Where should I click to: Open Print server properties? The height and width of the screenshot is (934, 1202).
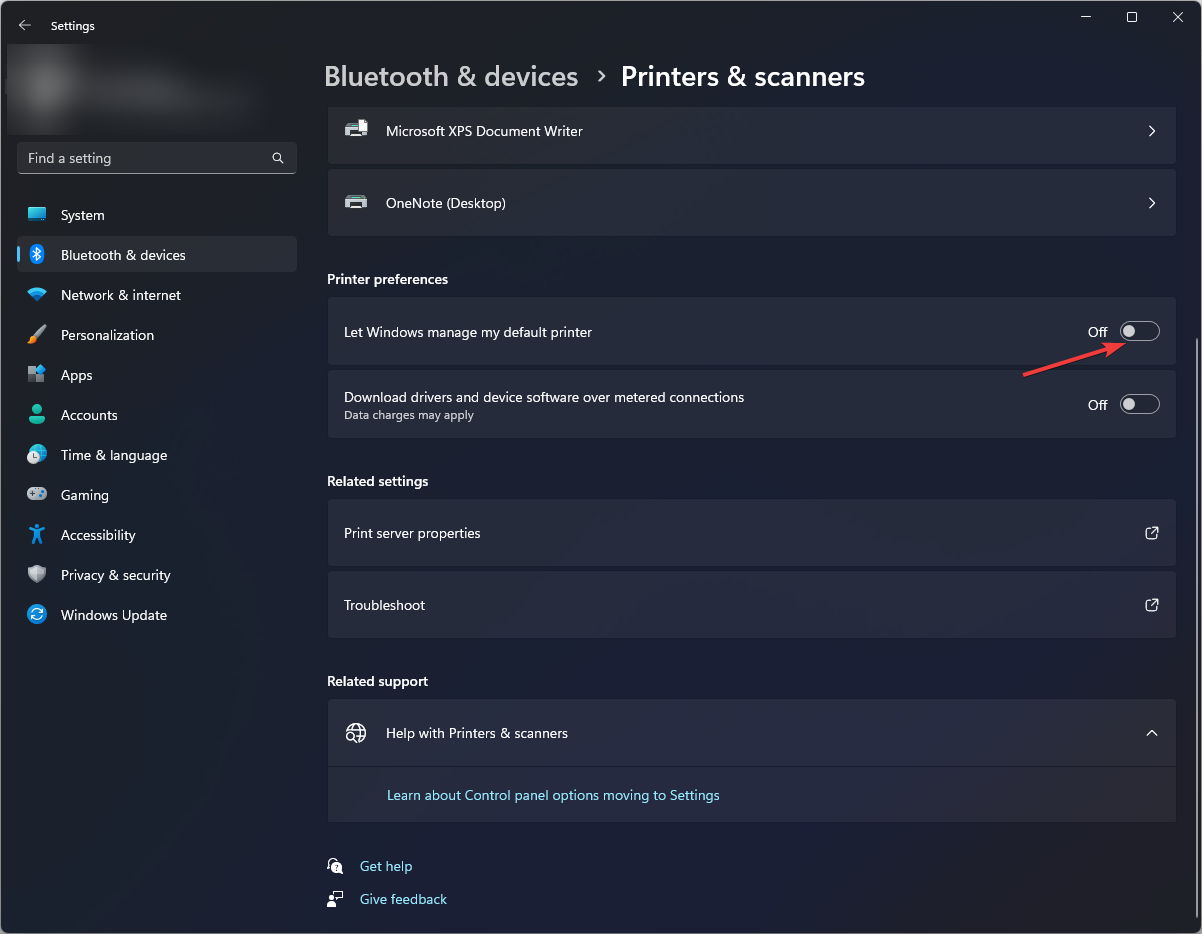coord(751,533)
